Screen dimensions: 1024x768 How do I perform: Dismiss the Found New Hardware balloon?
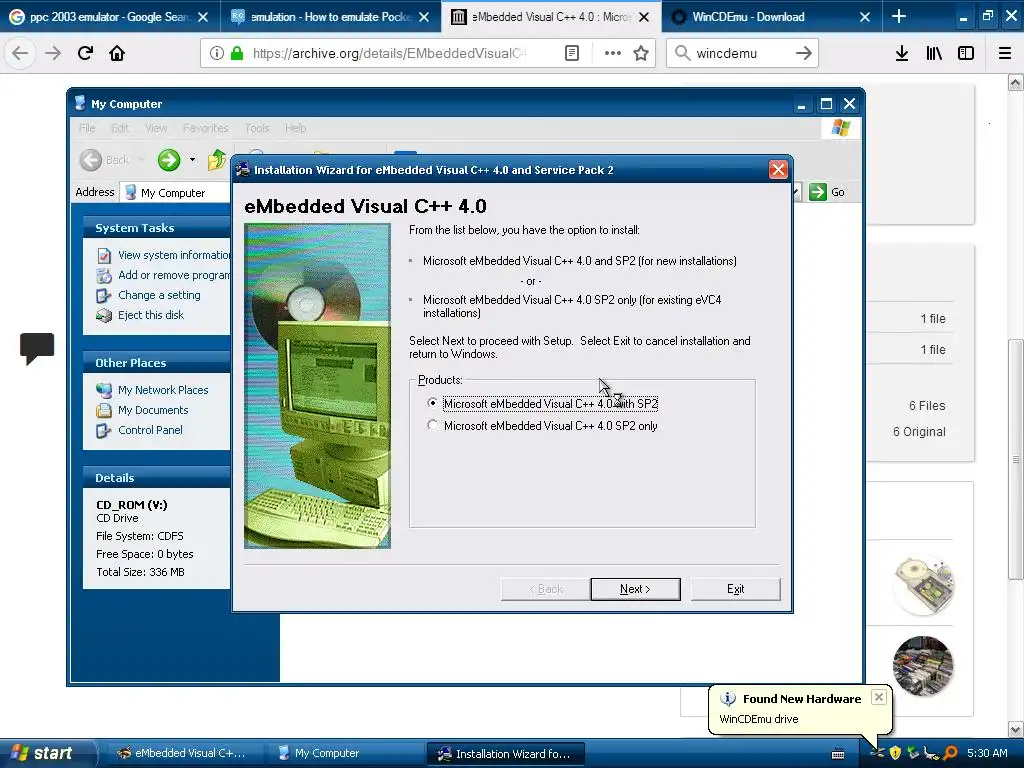(879, 697)
